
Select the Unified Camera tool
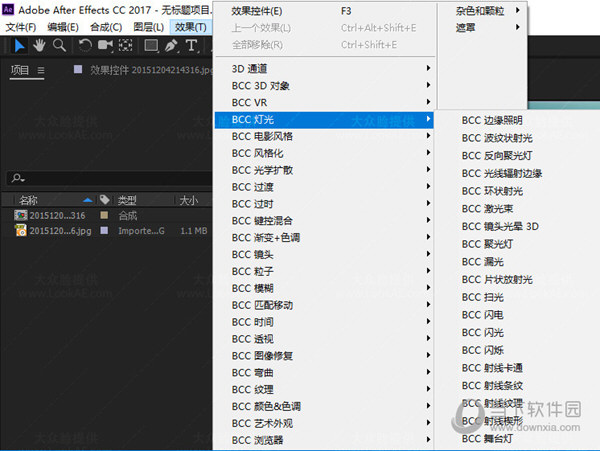tap(105, 46)
